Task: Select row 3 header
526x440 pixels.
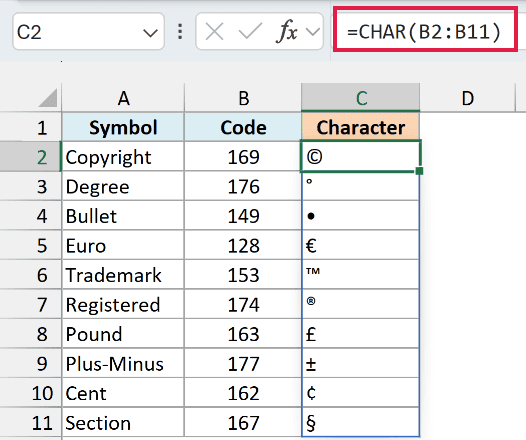Action: pyautogui.click(x=31, y=186)
